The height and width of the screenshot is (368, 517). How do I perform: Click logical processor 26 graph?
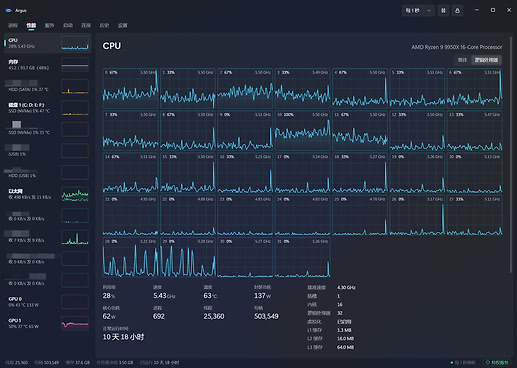[417, 215]
